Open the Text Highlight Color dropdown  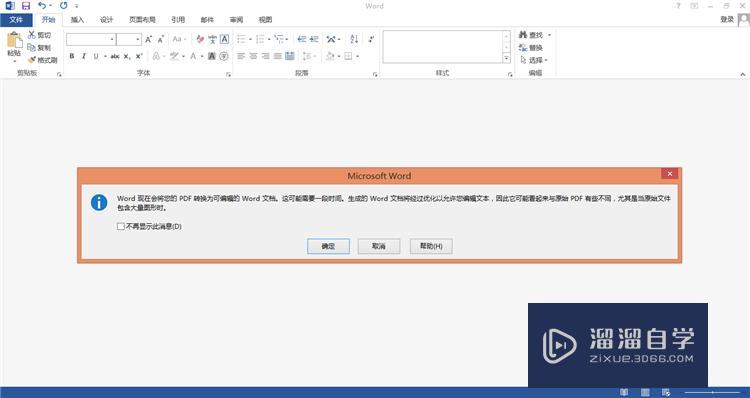tap(183, 56)
